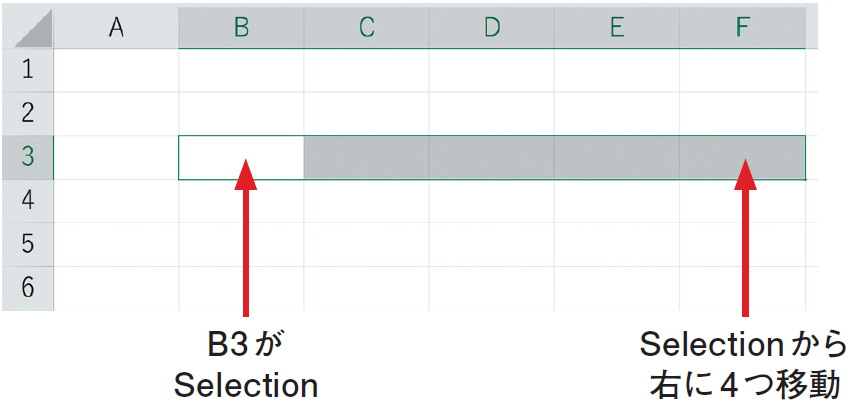Select column B header
Image resolution: width=850 pixels, height=403 pixels.
click(241, 28)
